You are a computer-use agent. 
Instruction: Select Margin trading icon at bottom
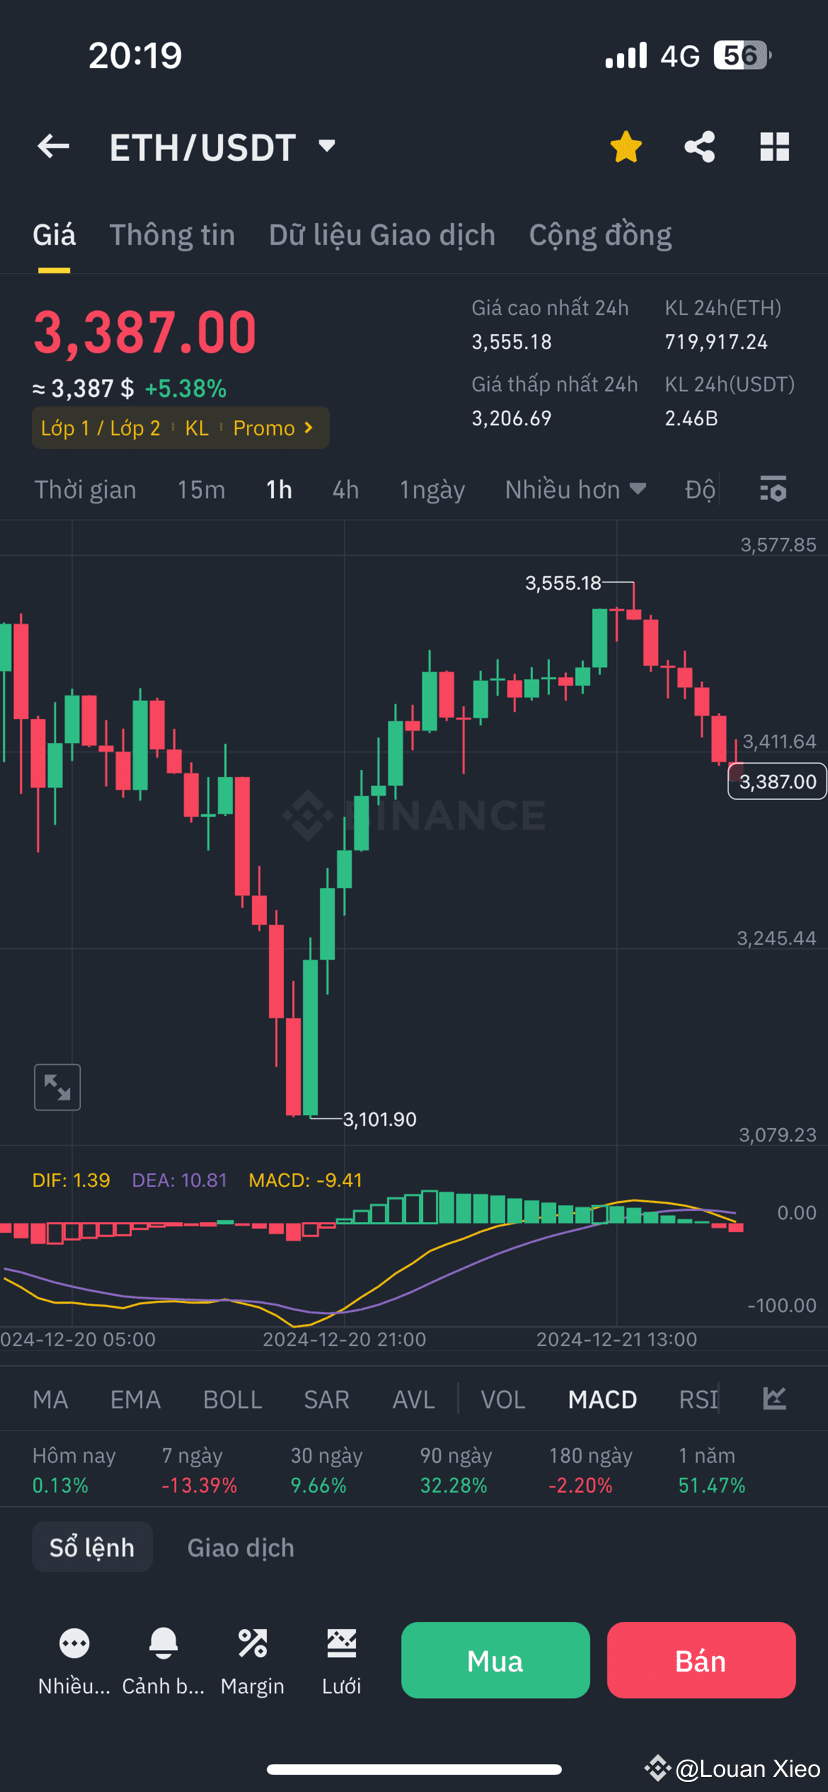(252, 1658)
